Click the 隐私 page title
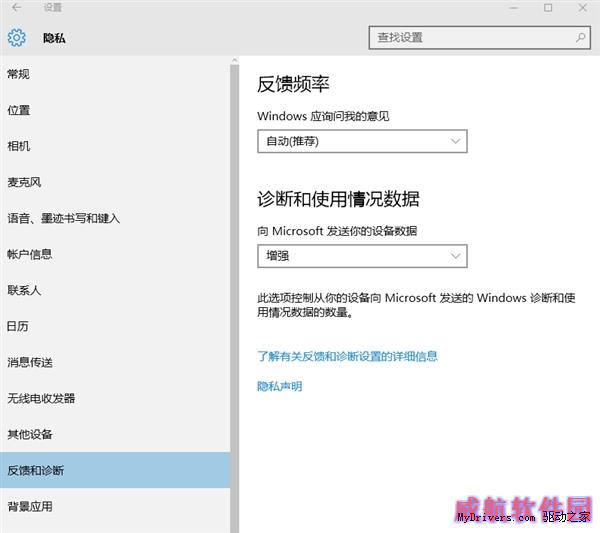Viewport: 600px width, 533px height. (54, 38)
